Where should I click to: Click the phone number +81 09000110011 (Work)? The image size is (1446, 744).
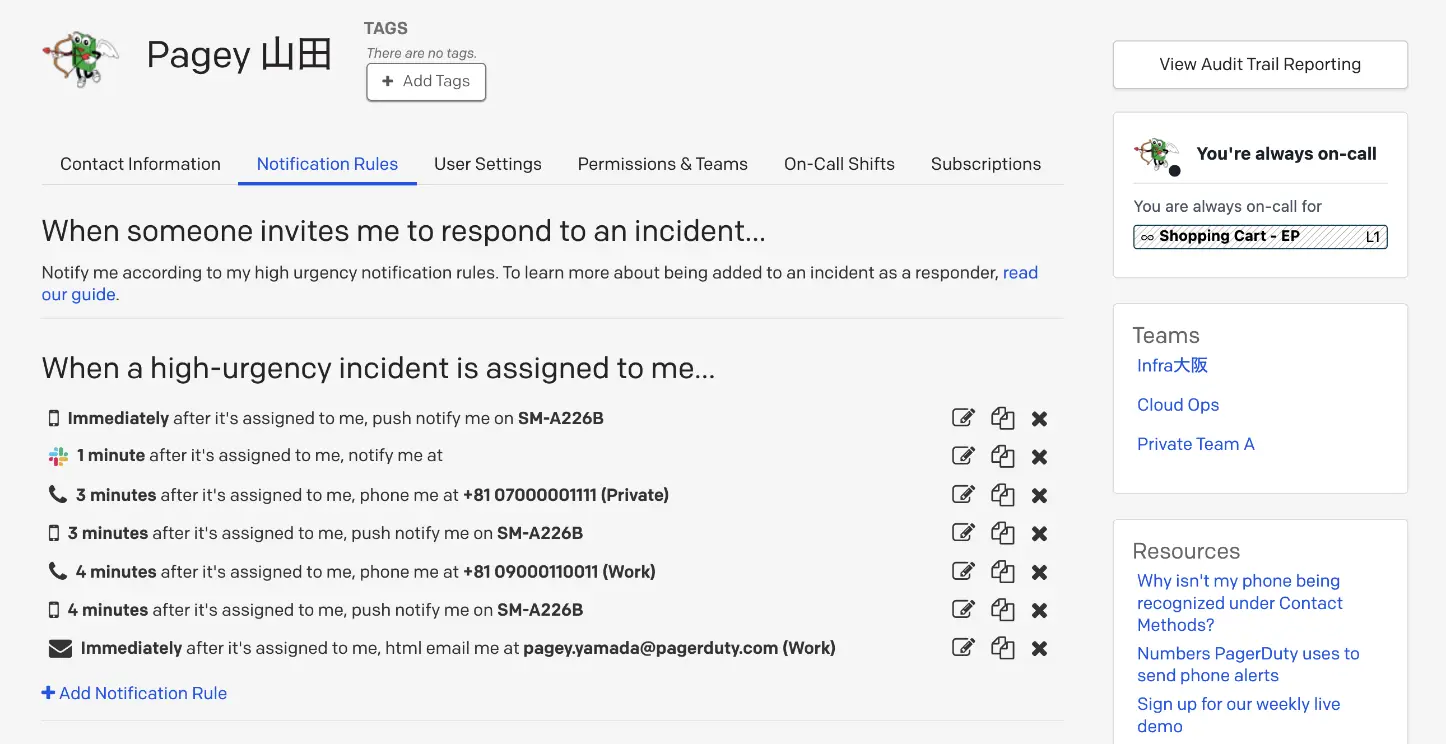click(x=559, y=572)
